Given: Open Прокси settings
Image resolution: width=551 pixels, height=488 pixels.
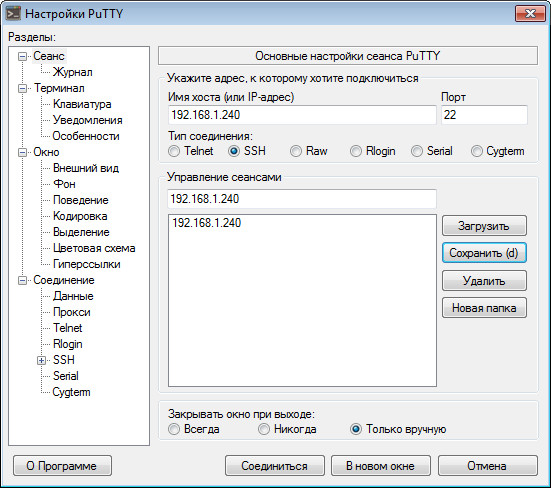Looking at the screenshot, I should click(71, 312).
